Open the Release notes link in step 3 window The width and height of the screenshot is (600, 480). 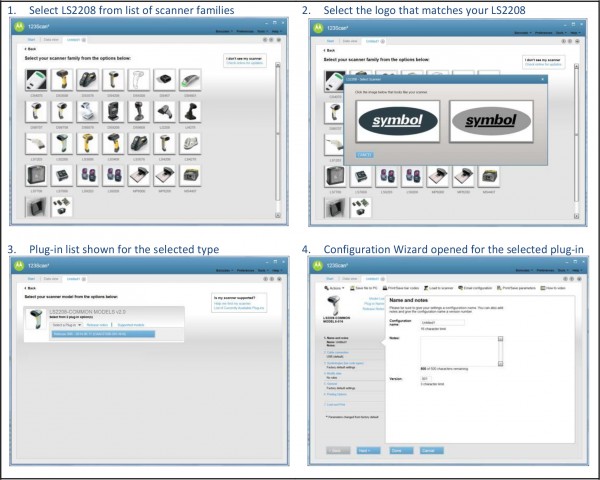[x=97, y=325]
